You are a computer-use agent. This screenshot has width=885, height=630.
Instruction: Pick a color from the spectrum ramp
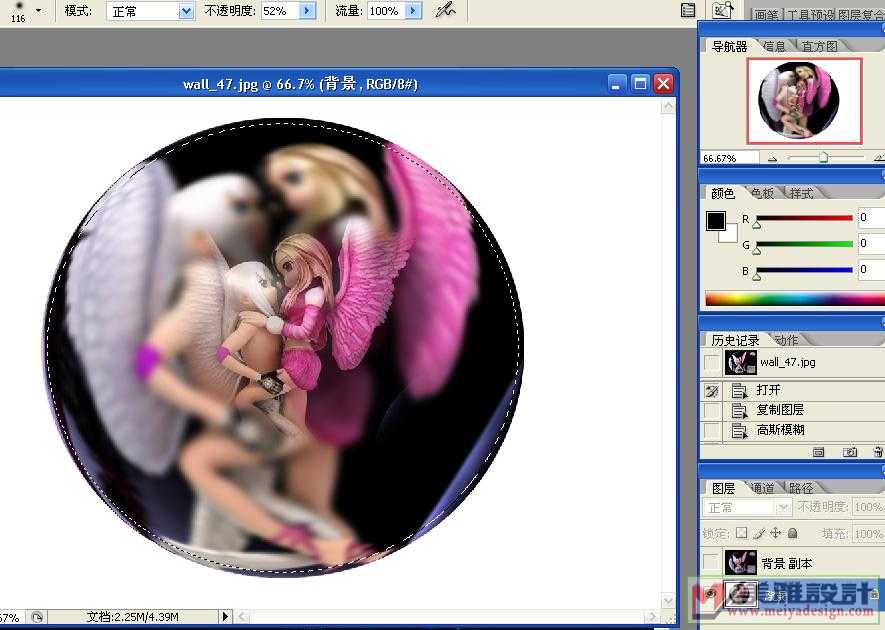[x=795, y=299]
